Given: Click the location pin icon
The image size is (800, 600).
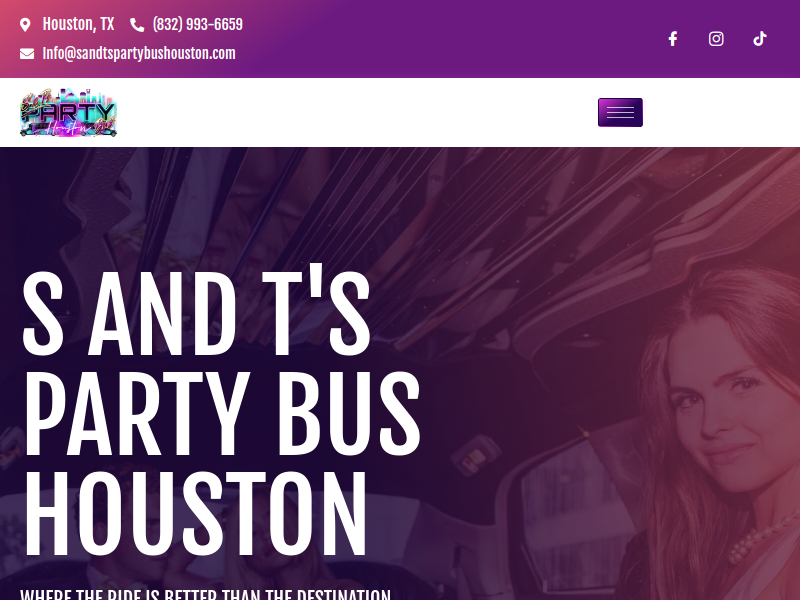Looking at the screenshot, I should tap(25, 24).
